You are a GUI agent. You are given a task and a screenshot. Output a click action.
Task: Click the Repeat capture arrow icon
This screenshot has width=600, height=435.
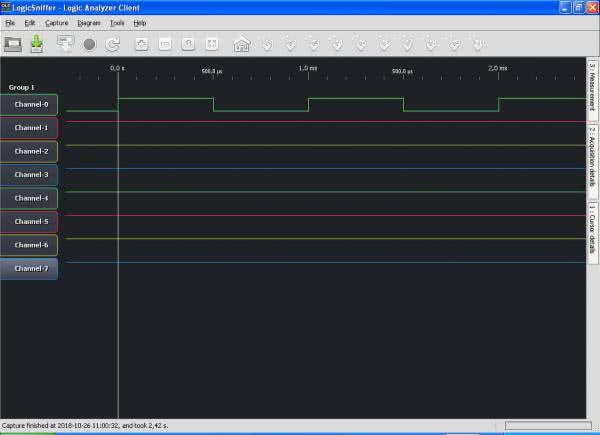coord(113,44)
